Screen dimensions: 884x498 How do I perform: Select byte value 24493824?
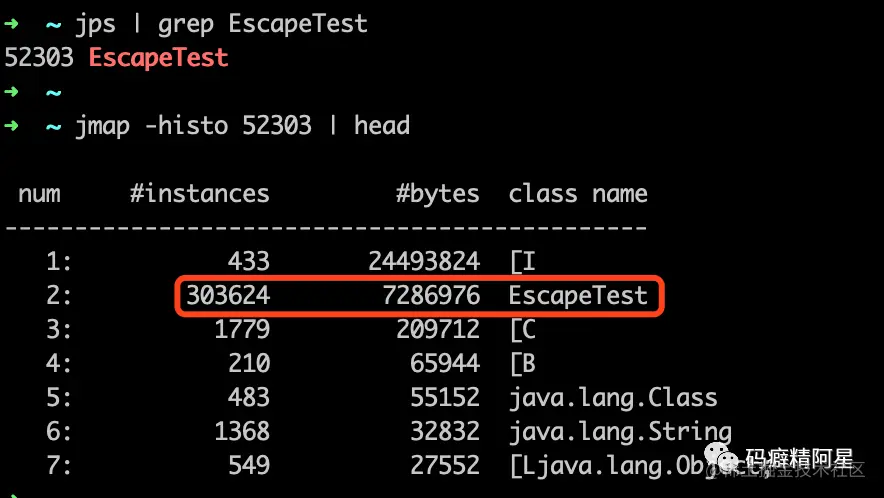point(424,261)
